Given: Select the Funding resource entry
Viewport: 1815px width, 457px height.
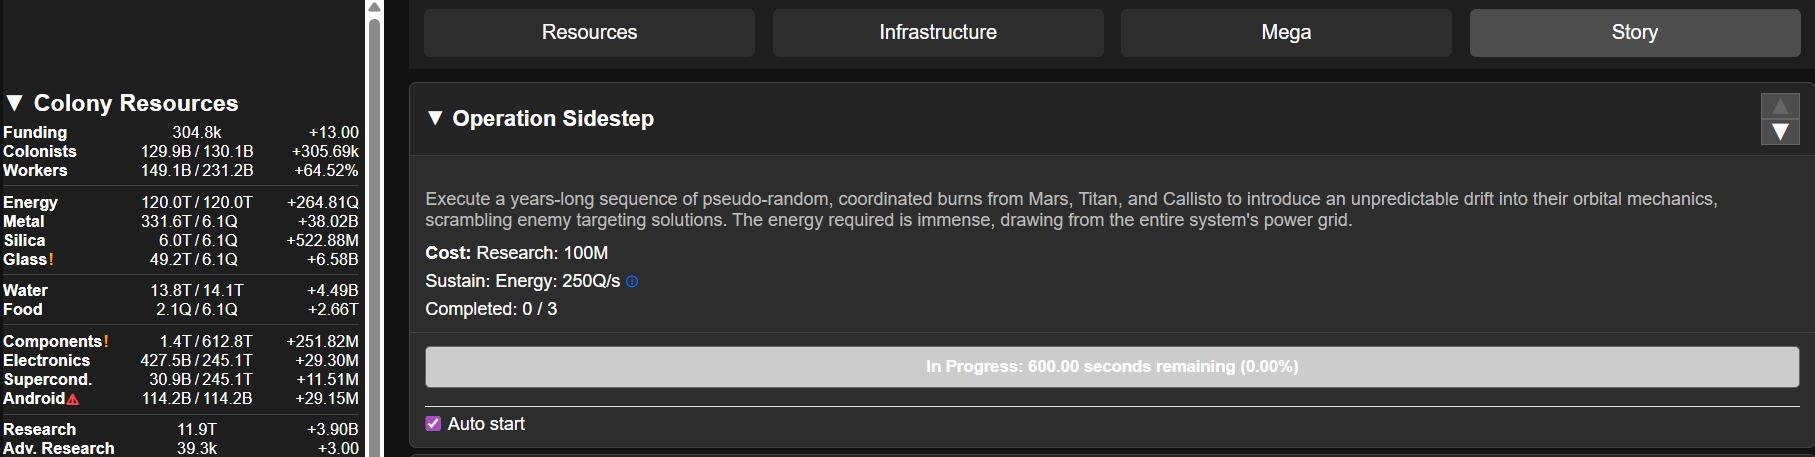Looking at the screenshot, I should [181, 132].
